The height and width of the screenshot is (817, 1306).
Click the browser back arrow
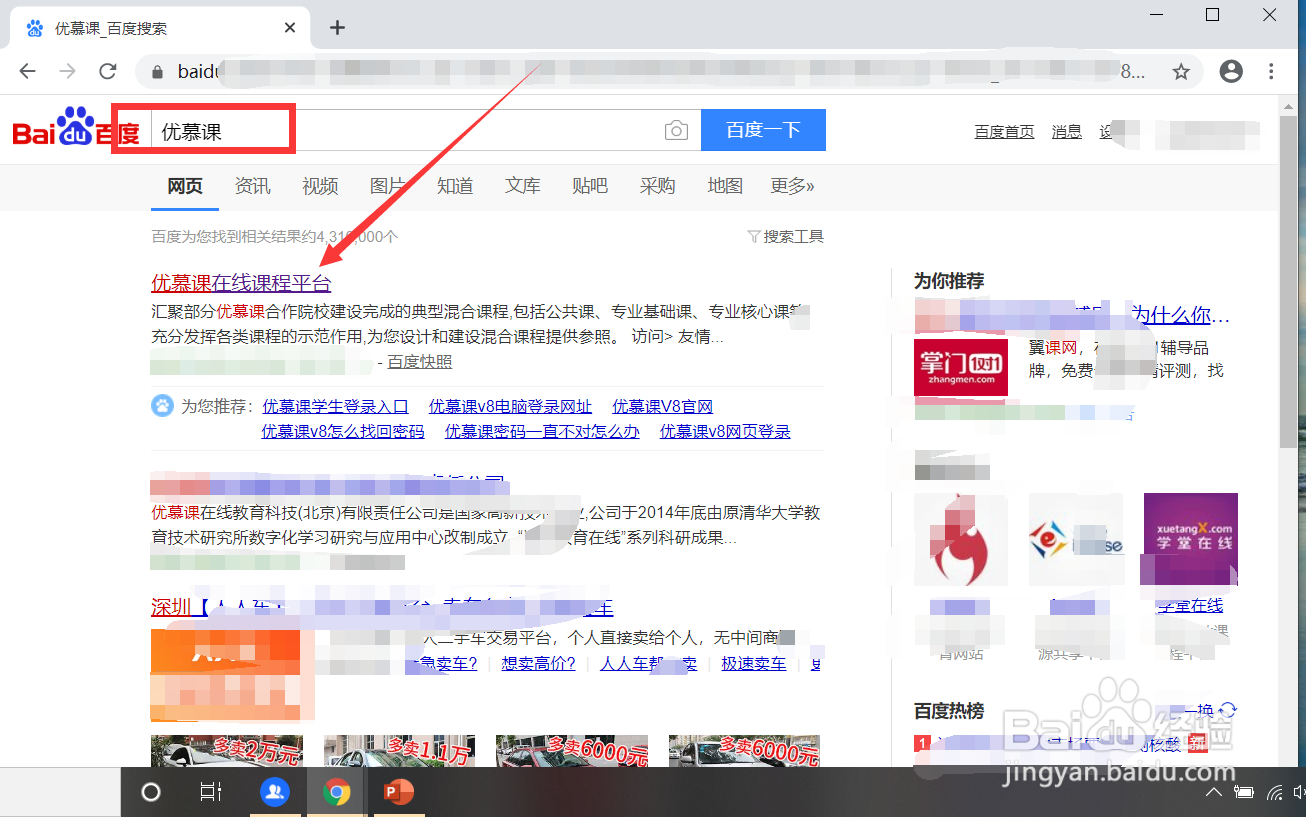(27, 71)
